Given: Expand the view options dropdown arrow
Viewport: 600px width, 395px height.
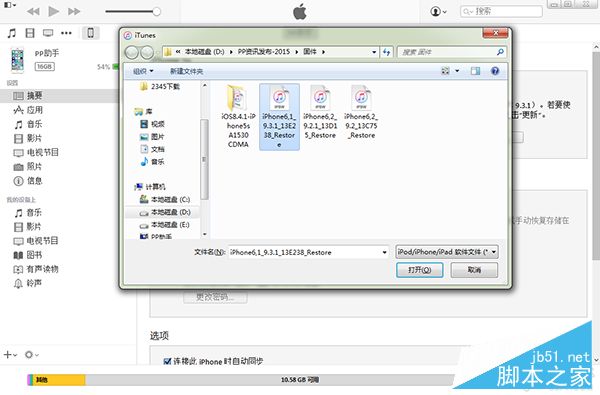Looking at the screenshot, I should pyautogui.click(x=457, y=71).
